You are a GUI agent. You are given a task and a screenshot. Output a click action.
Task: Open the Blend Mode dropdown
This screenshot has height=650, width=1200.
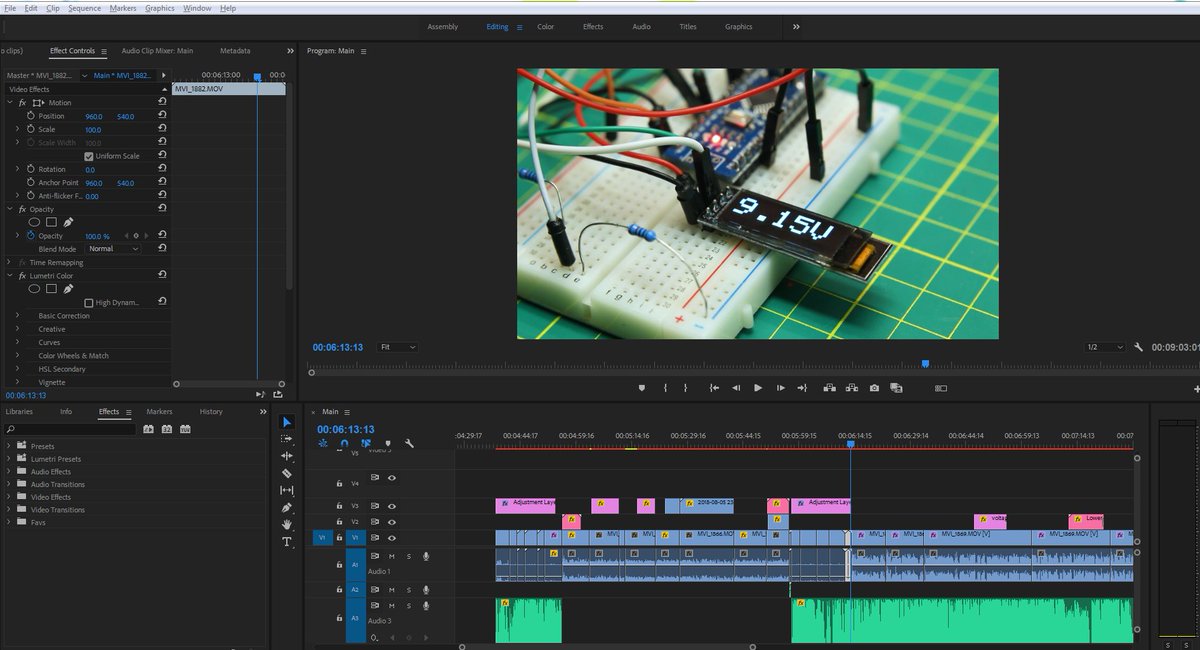(113, 248)
